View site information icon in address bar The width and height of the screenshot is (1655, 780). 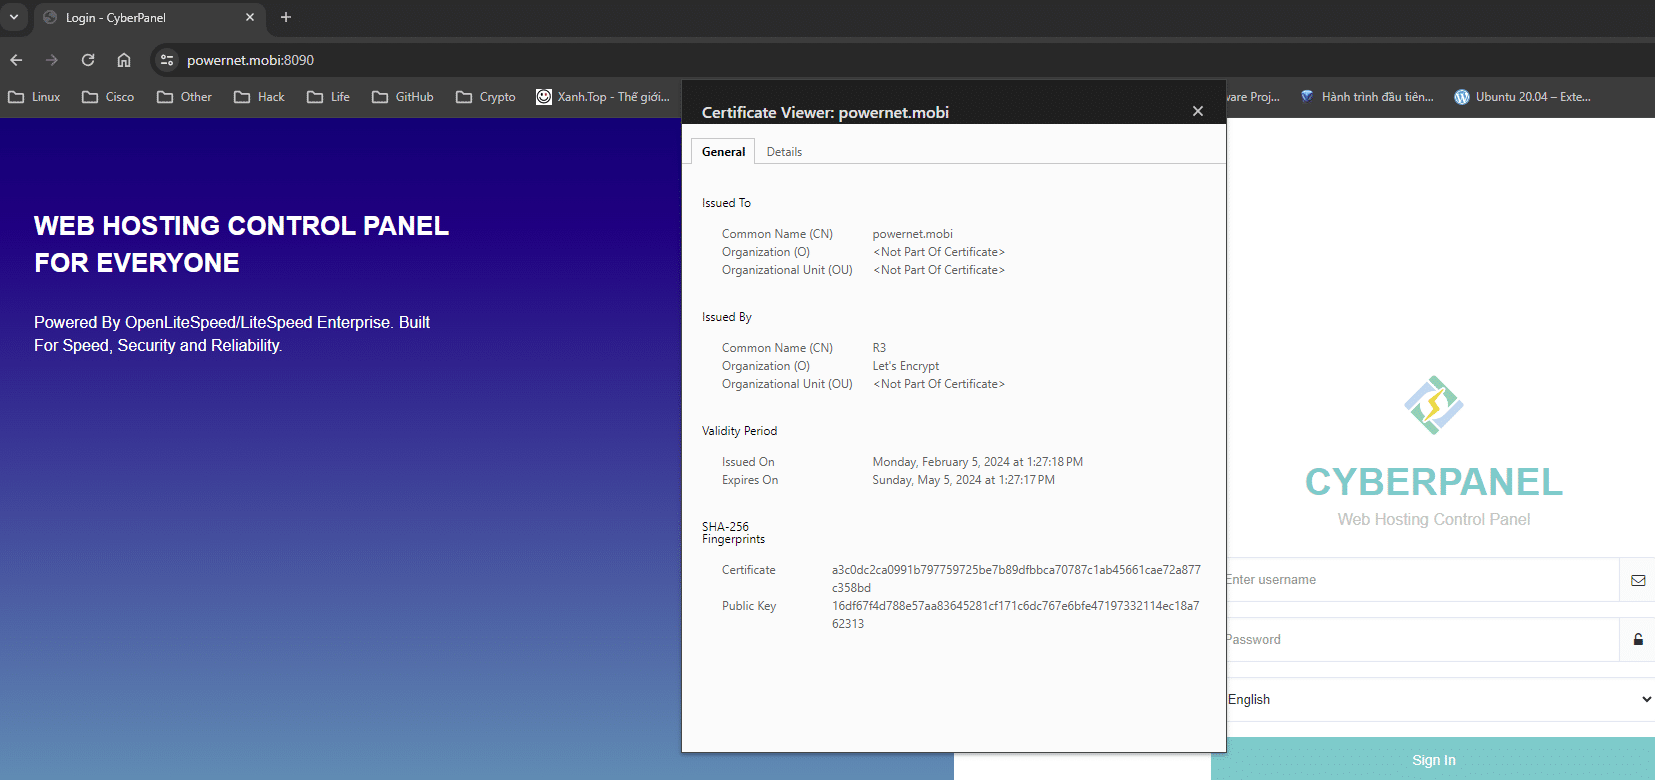[x=167, y=60]
